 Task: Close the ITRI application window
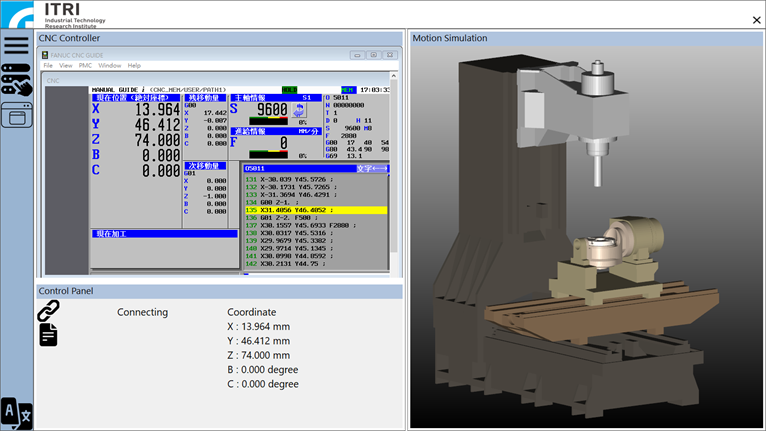(x=755, y=20)
